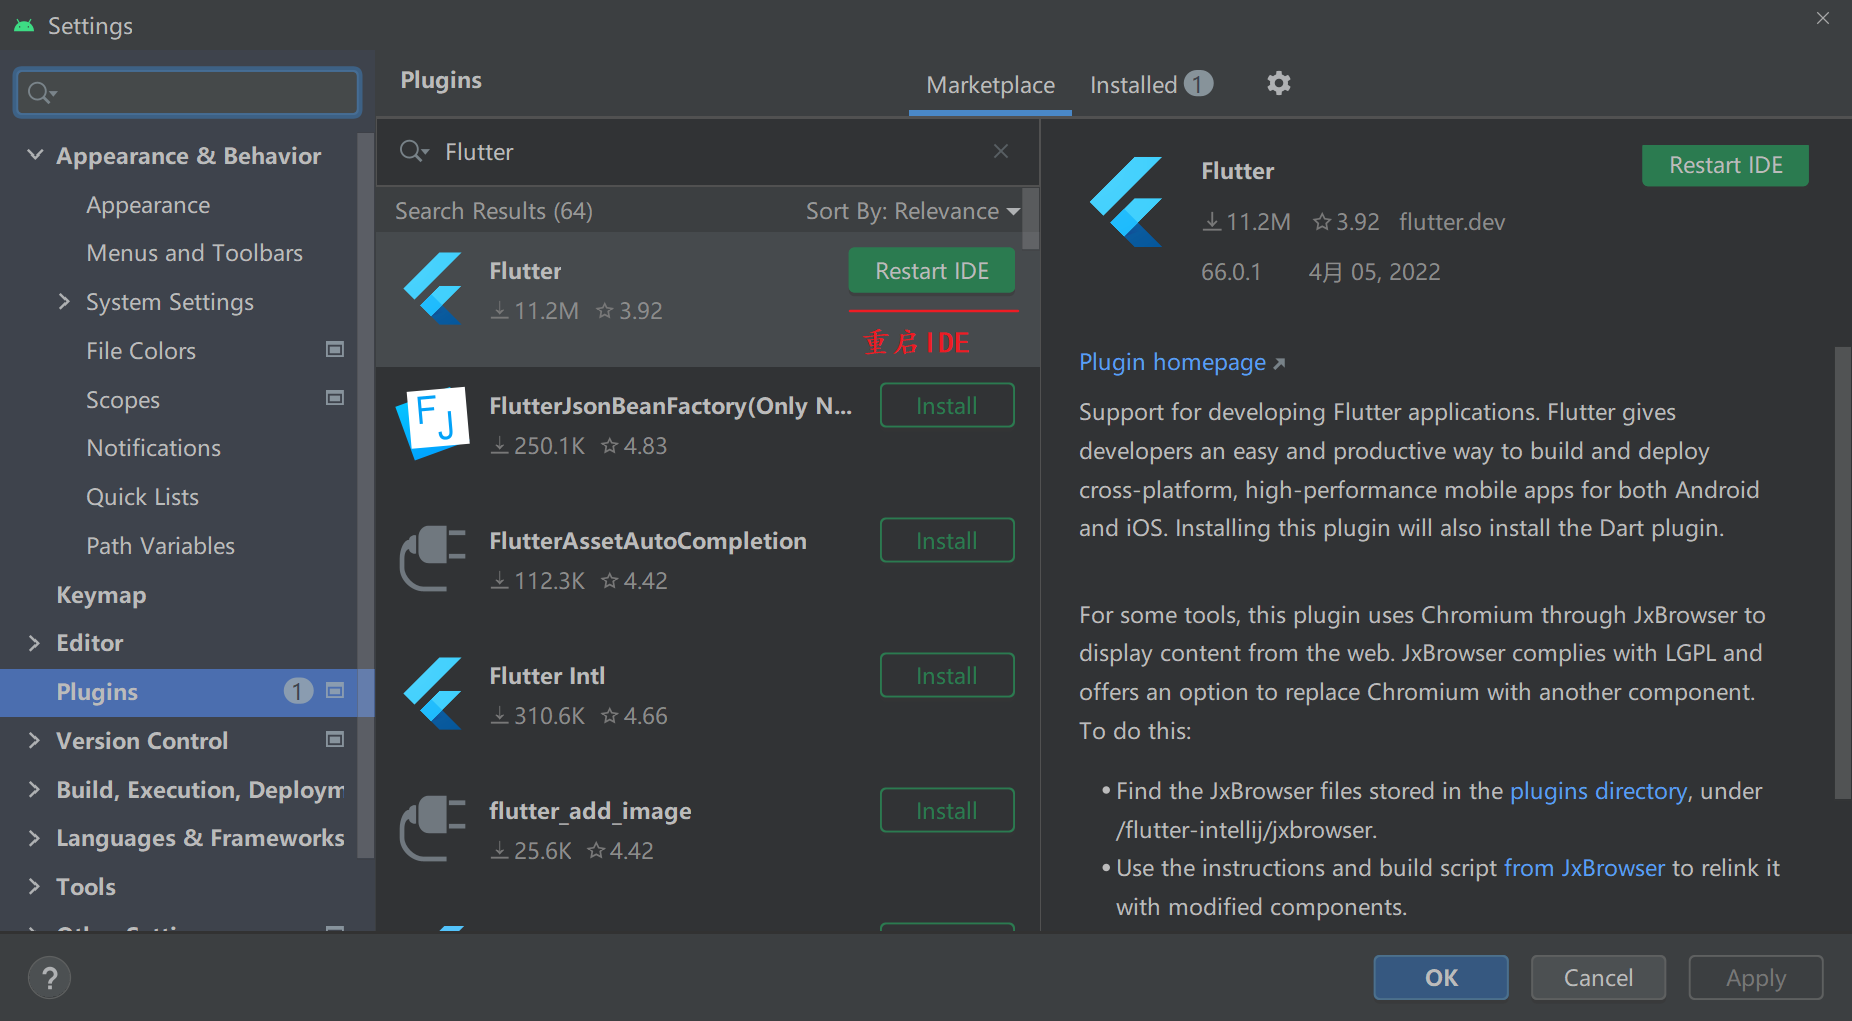
Task: Click the Flutter logo in search results
Action: point(433,289)
